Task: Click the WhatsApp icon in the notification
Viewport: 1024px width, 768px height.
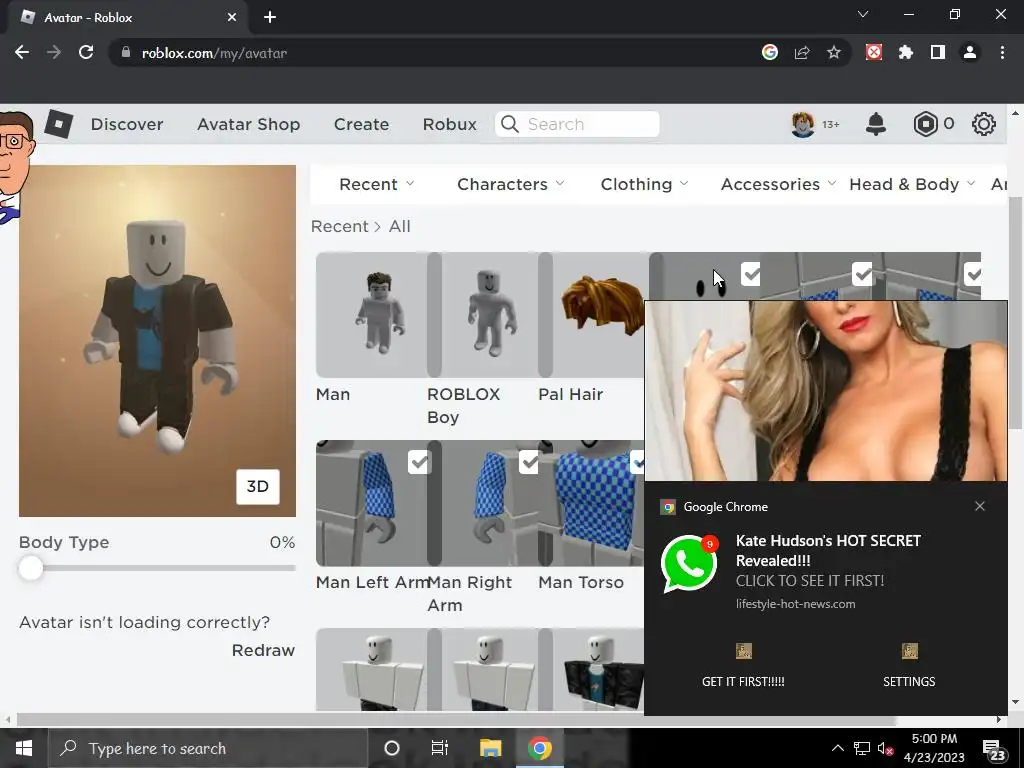Action: [689, 564]
